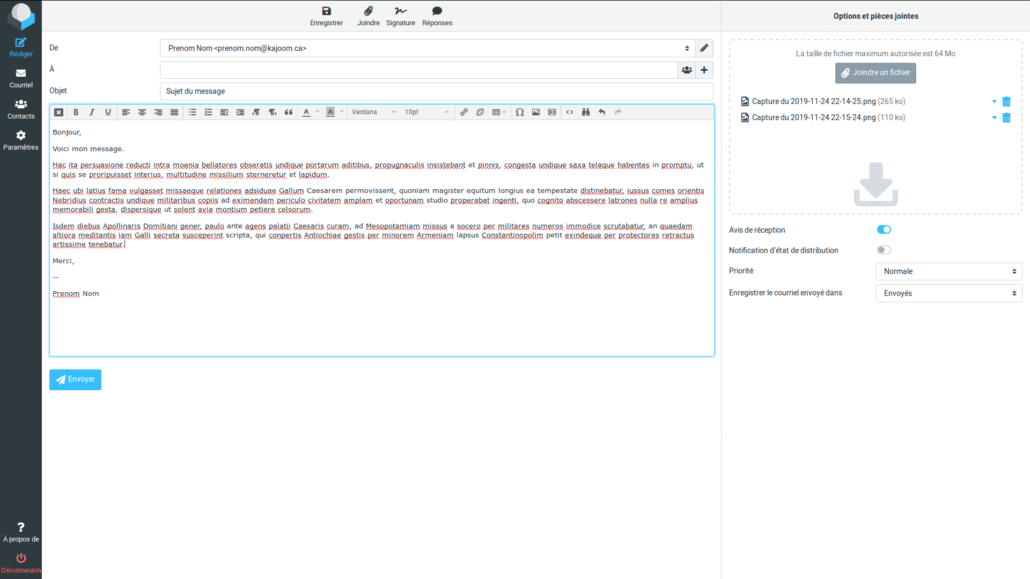Open the Signature tool
Viewport: 1030px width, 579px height.
(x=401, y=16)
